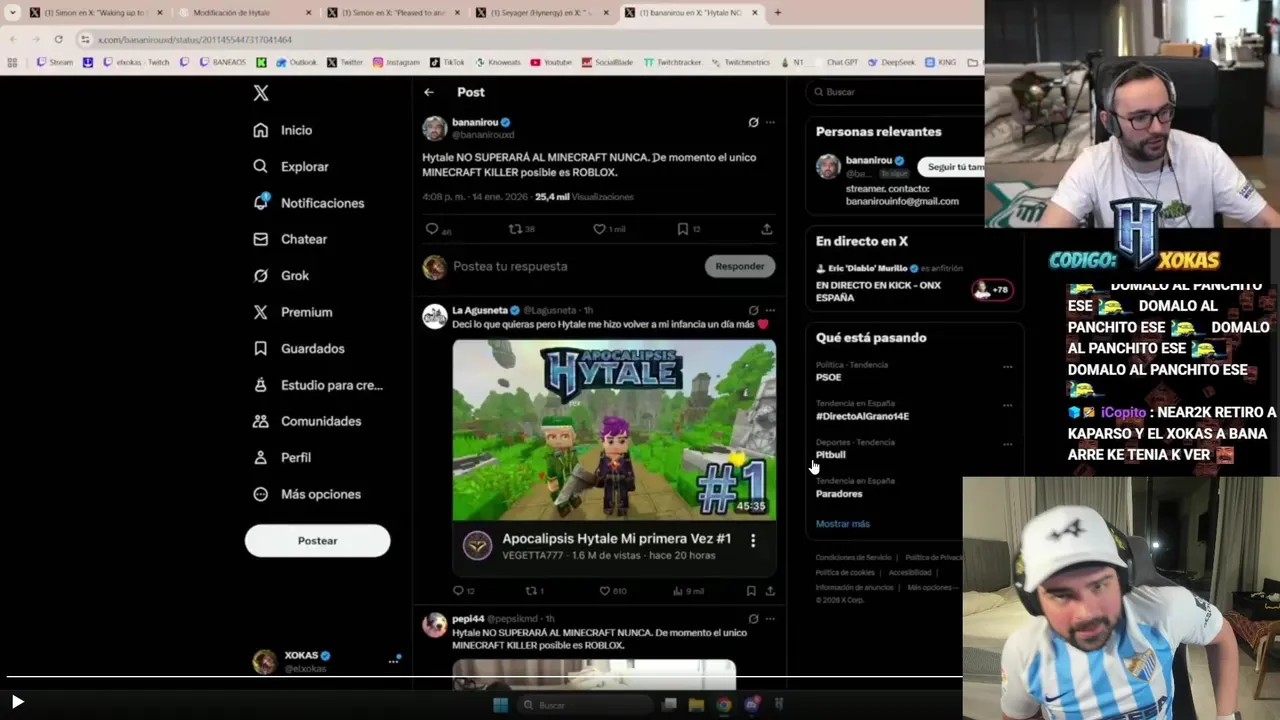Share bananirou's post

pos(766,229)
